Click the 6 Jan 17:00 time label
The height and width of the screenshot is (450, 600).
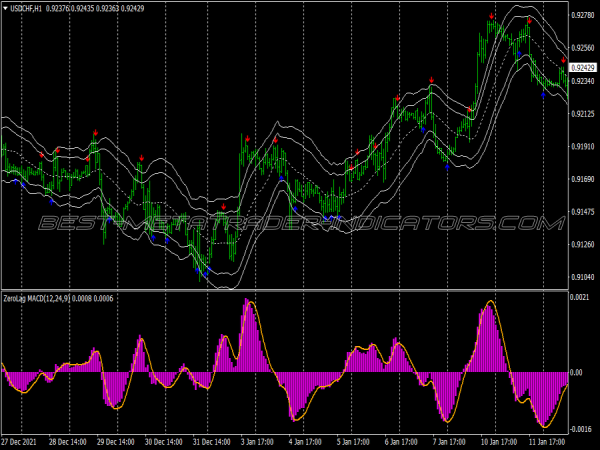[x=401, y=442]
